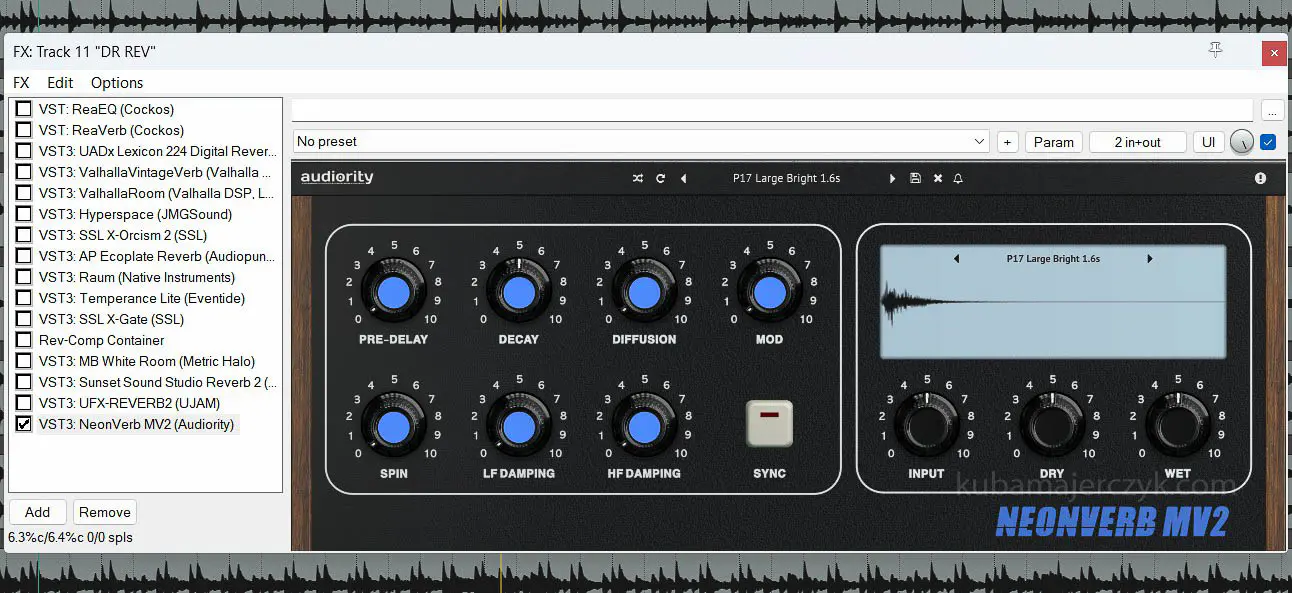This screenshot has height=593, width=1292.
Task: Pin the FX window on top
Action: [1215, 51]
